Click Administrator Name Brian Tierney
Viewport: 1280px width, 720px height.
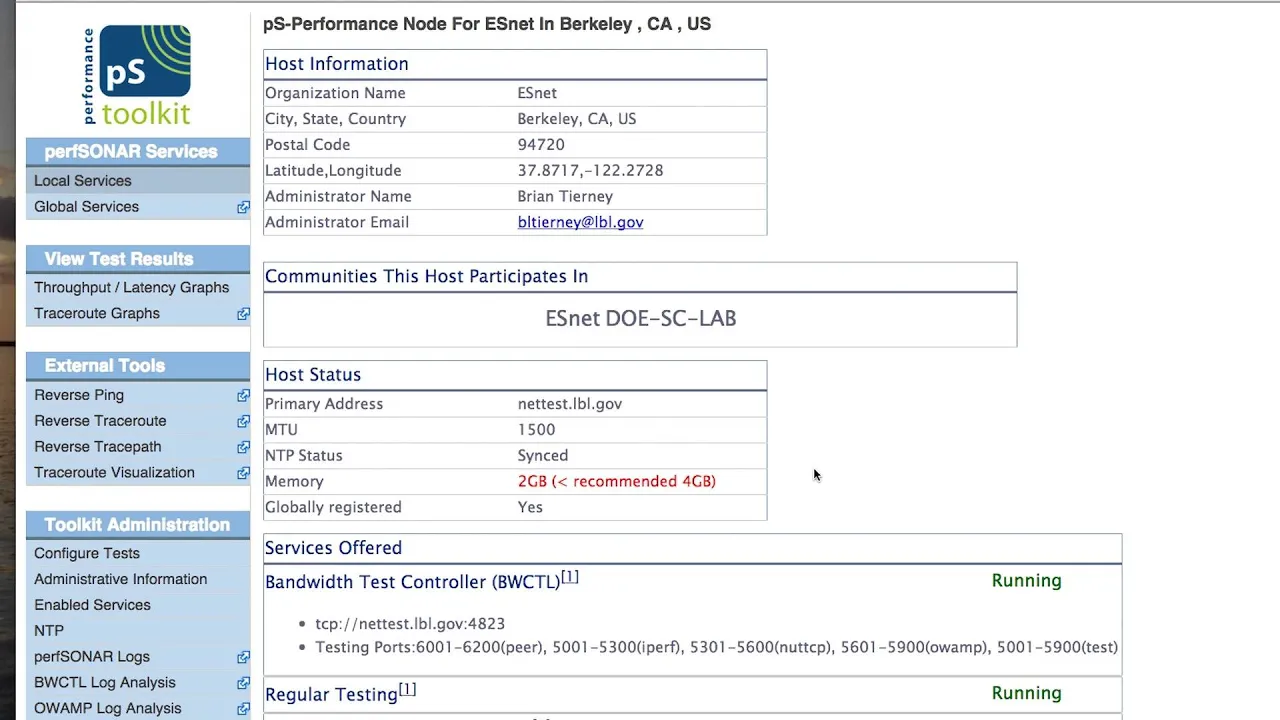click(565, 197)
